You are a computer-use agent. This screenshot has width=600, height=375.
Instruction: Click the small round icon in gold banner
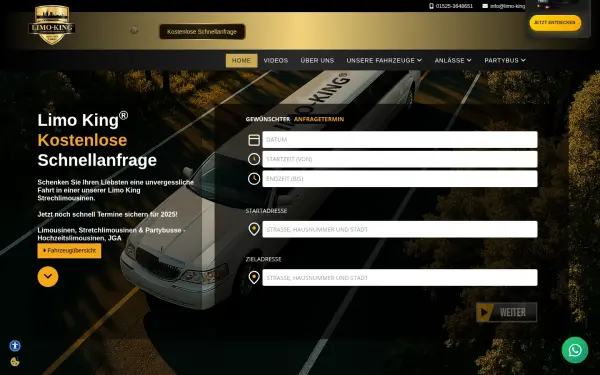click(134, 30)
